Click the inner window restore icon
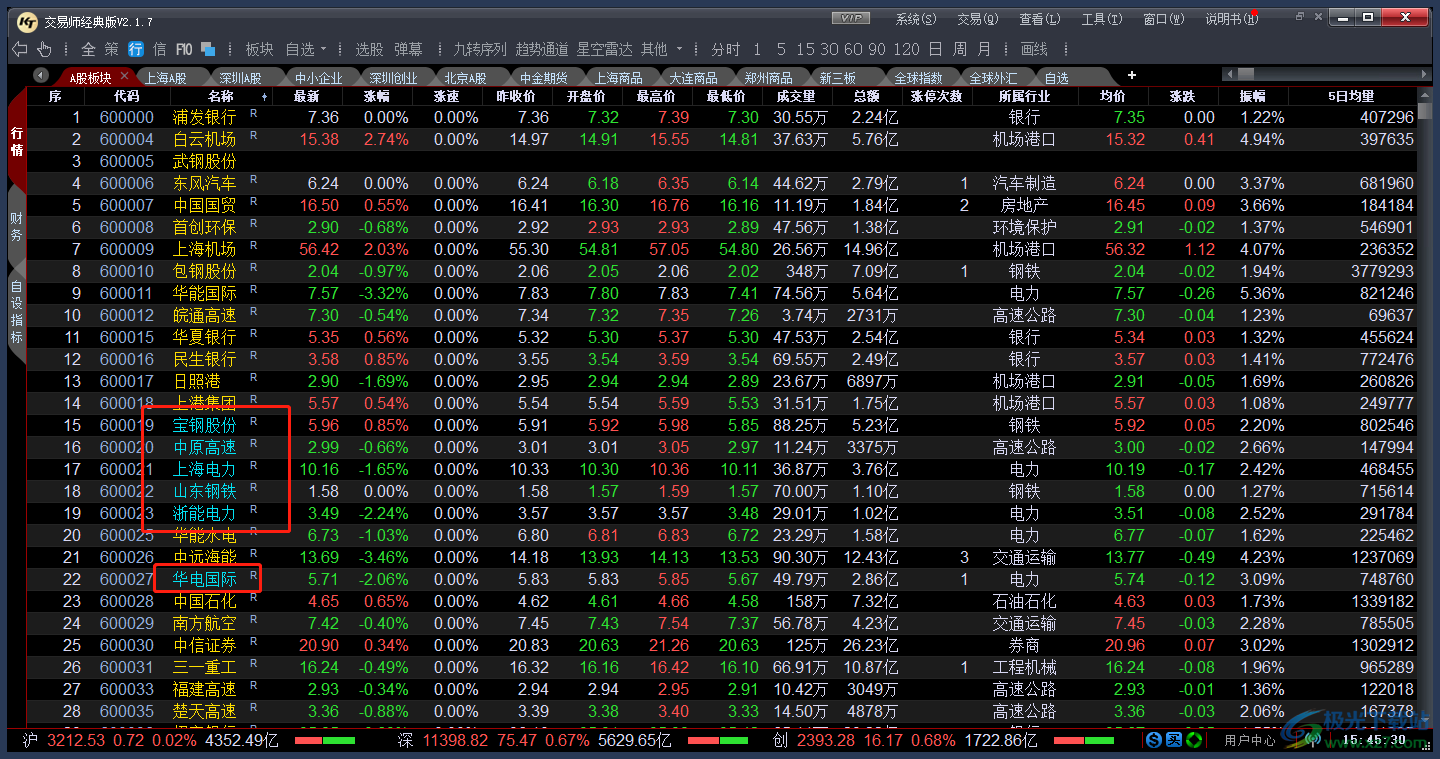Viewport: 1440px width, 759px height. point(1300,17)
